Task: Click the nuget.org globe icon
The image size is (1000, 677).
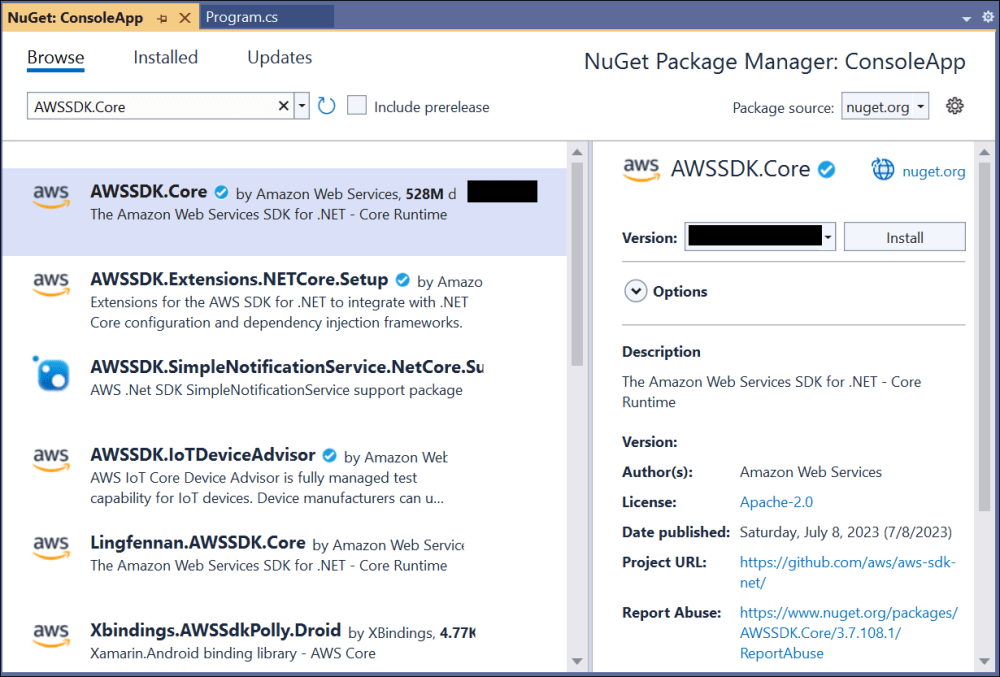Action: coord(883,170)
